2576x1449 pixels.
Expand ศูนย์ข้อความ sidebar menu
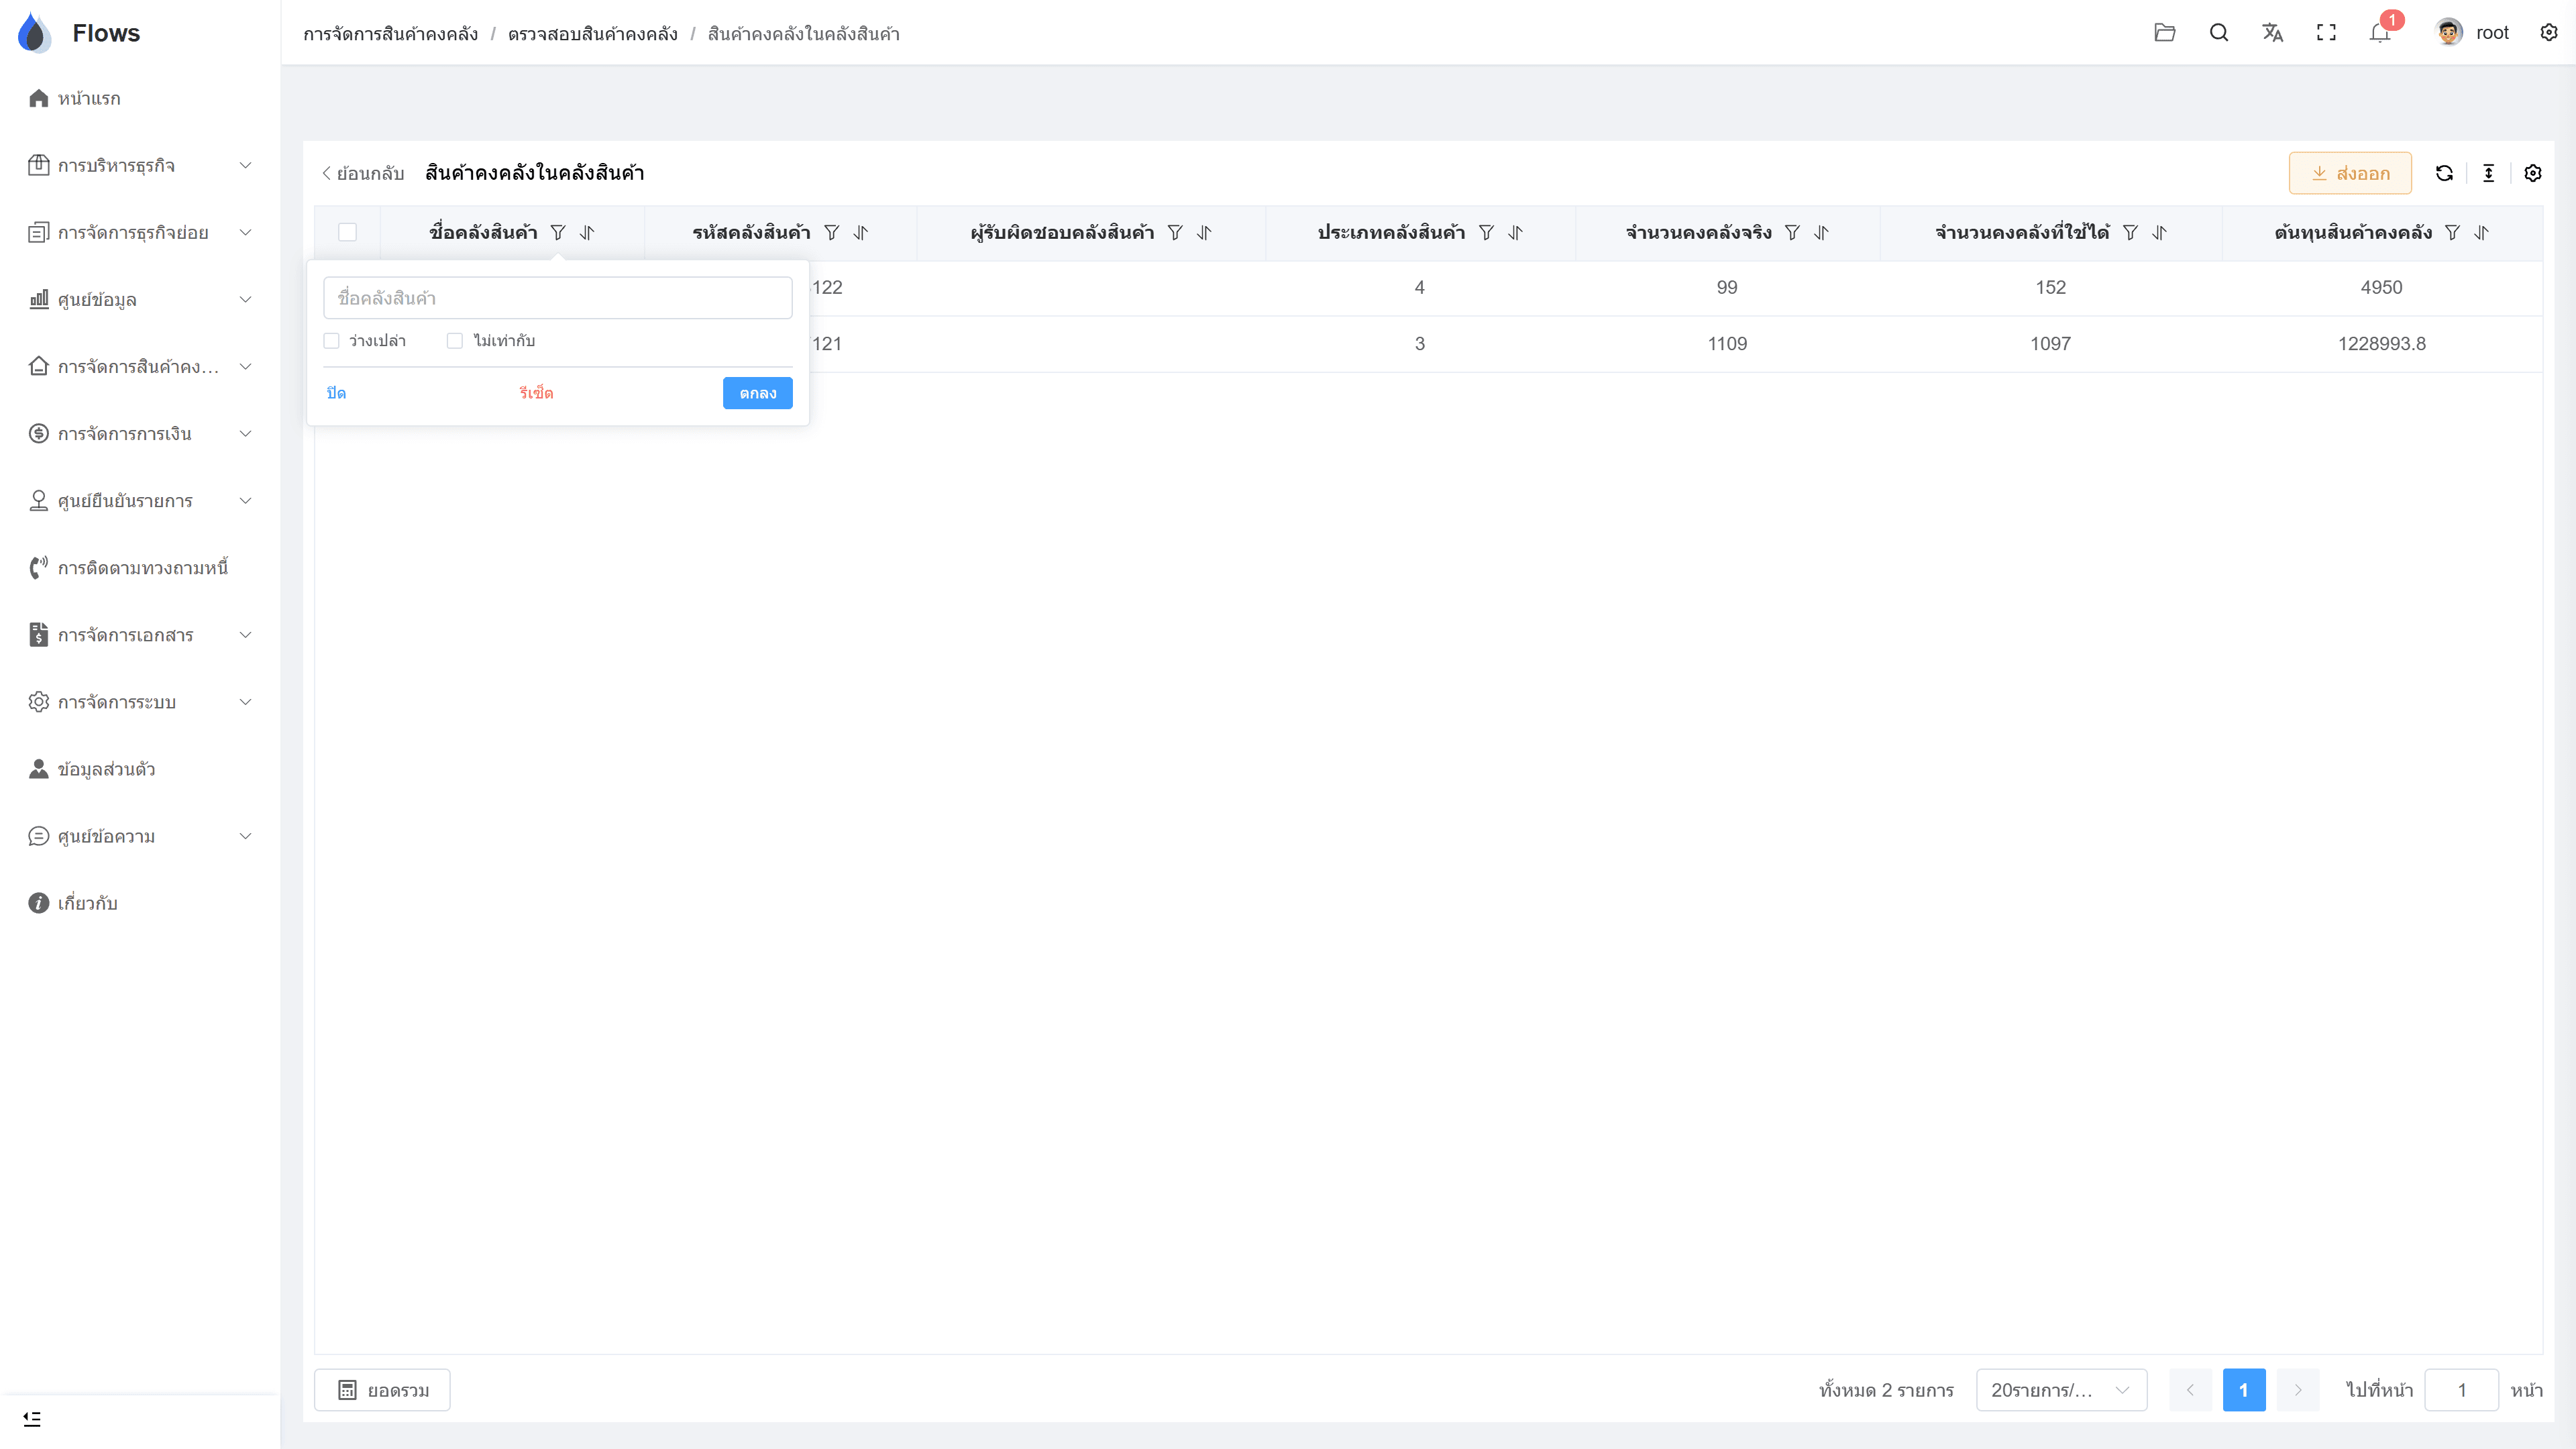coord(140,836)
